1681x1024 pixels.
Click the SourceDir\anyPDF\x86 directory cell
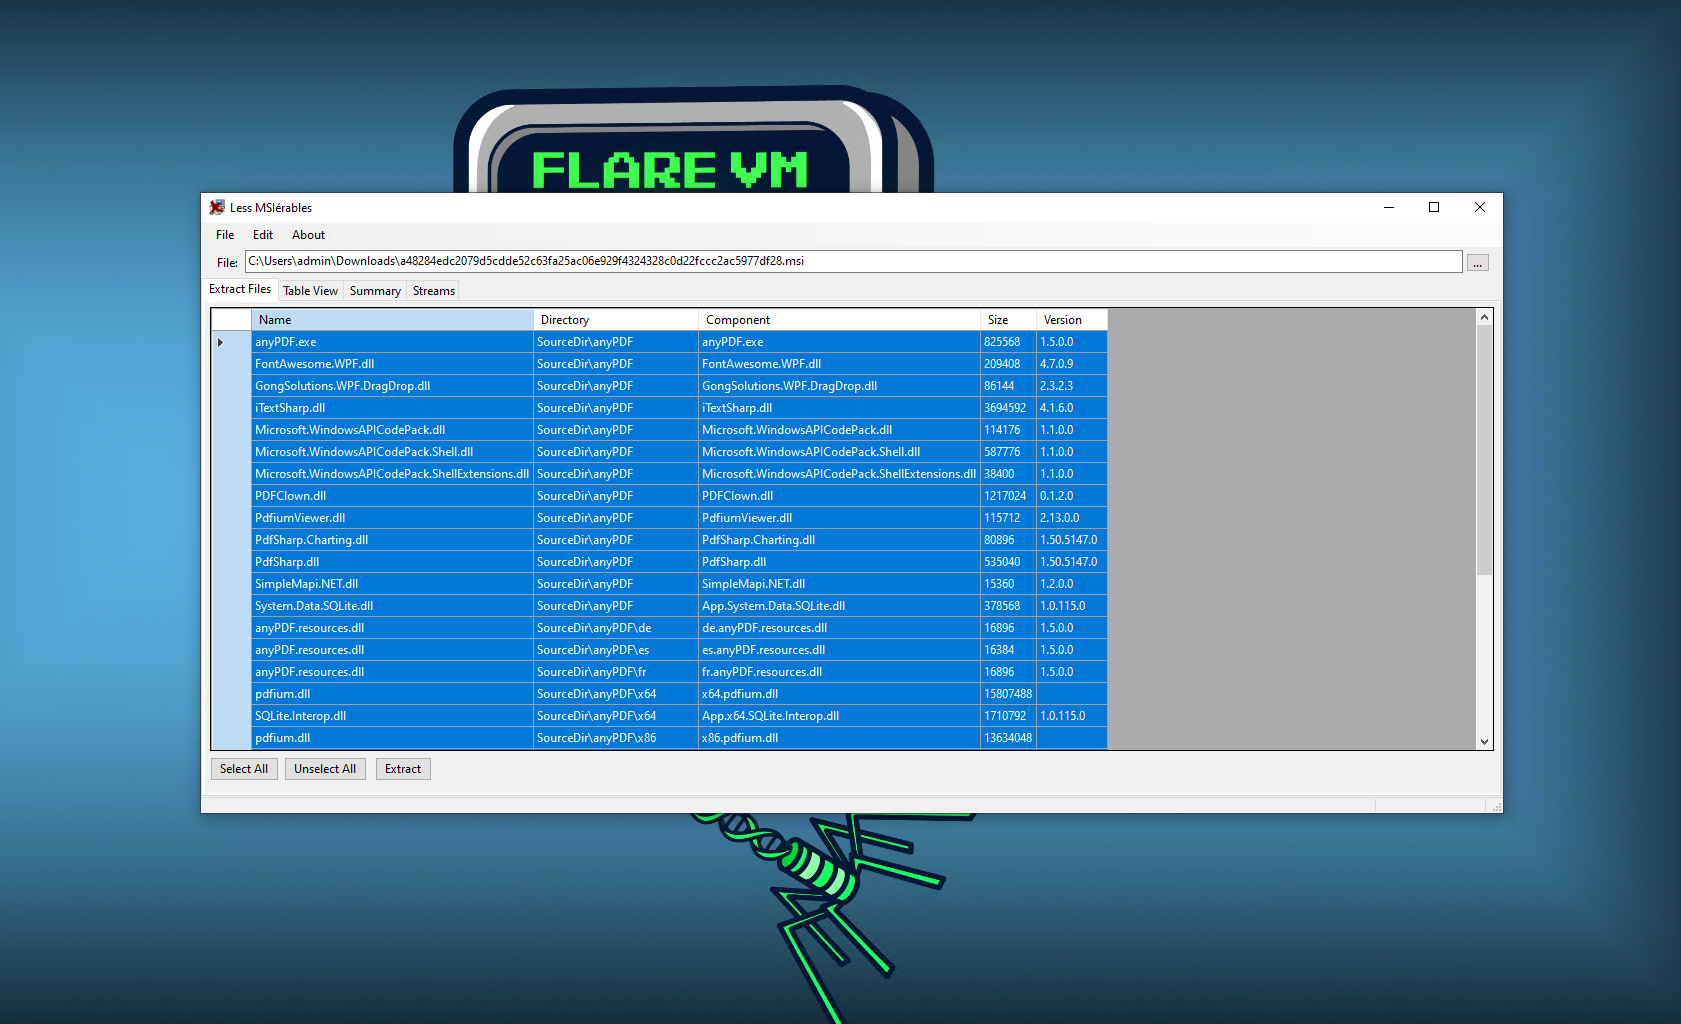tap(615, 738)
